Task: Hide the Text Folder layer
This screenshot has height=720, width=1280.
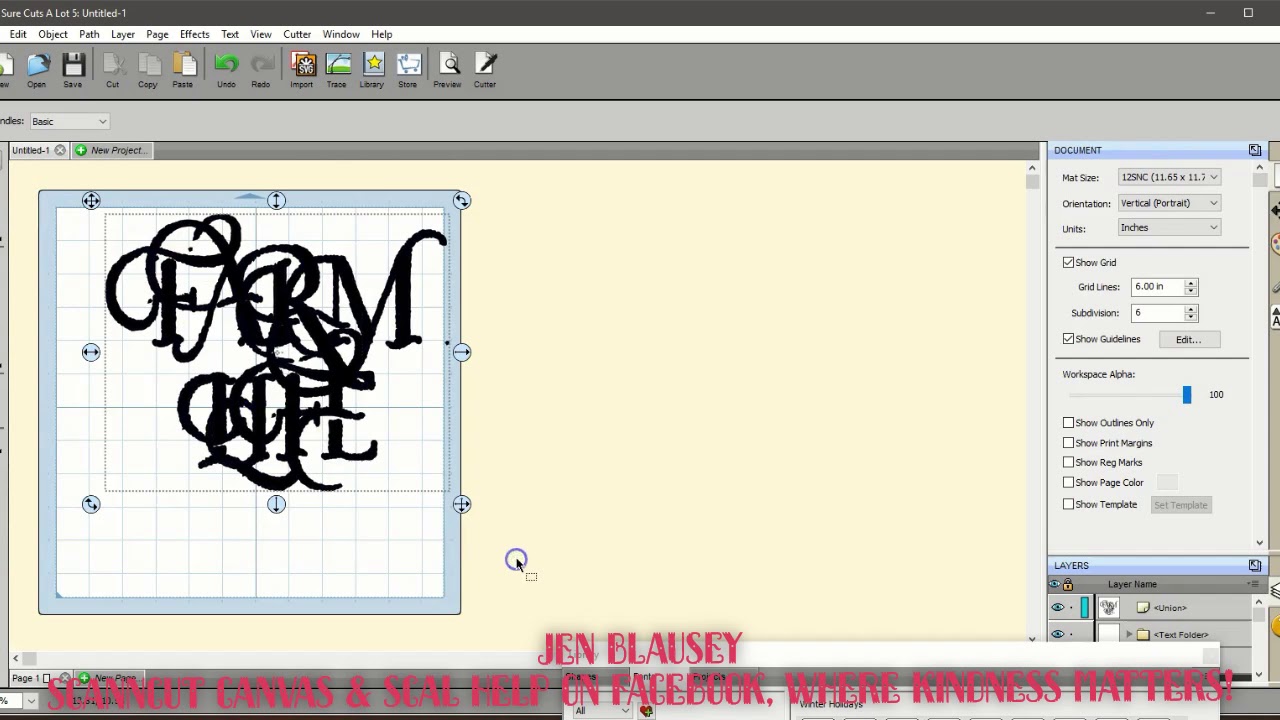Action: 1057,635
